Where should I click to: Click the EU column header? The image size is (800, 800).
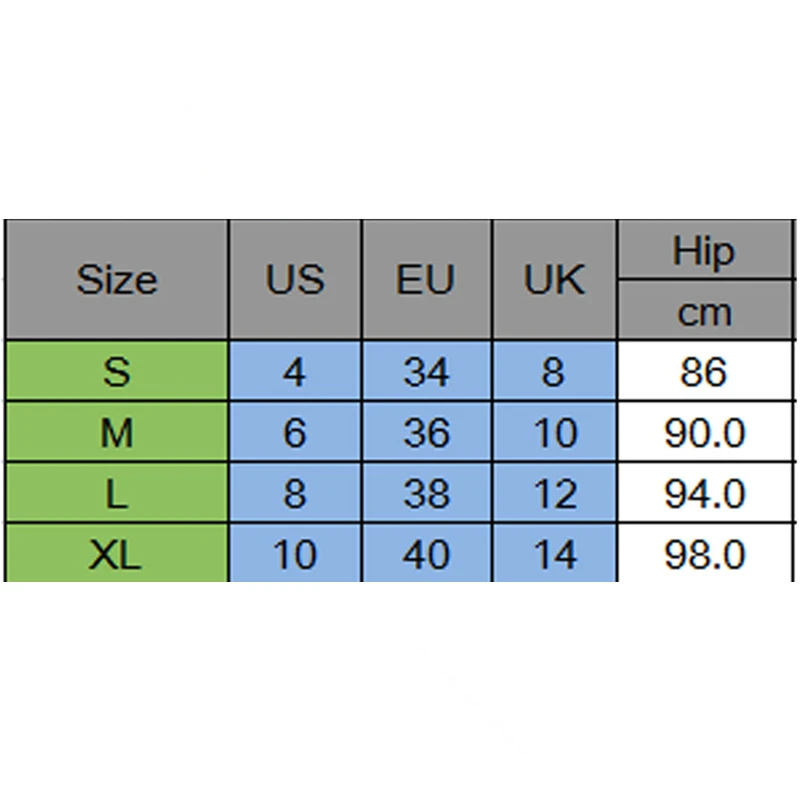[426, 280]
